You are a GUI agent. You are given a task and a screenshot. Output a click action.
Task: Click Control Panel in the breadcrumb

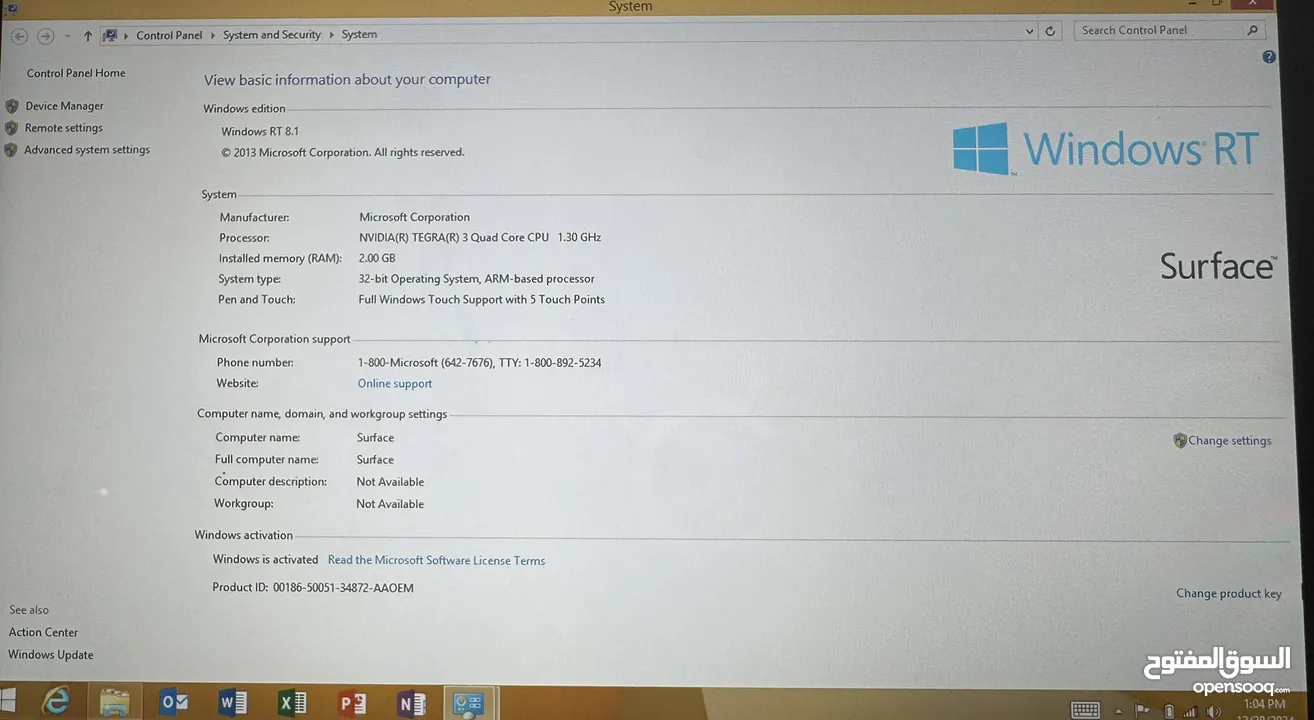[169, 35]
